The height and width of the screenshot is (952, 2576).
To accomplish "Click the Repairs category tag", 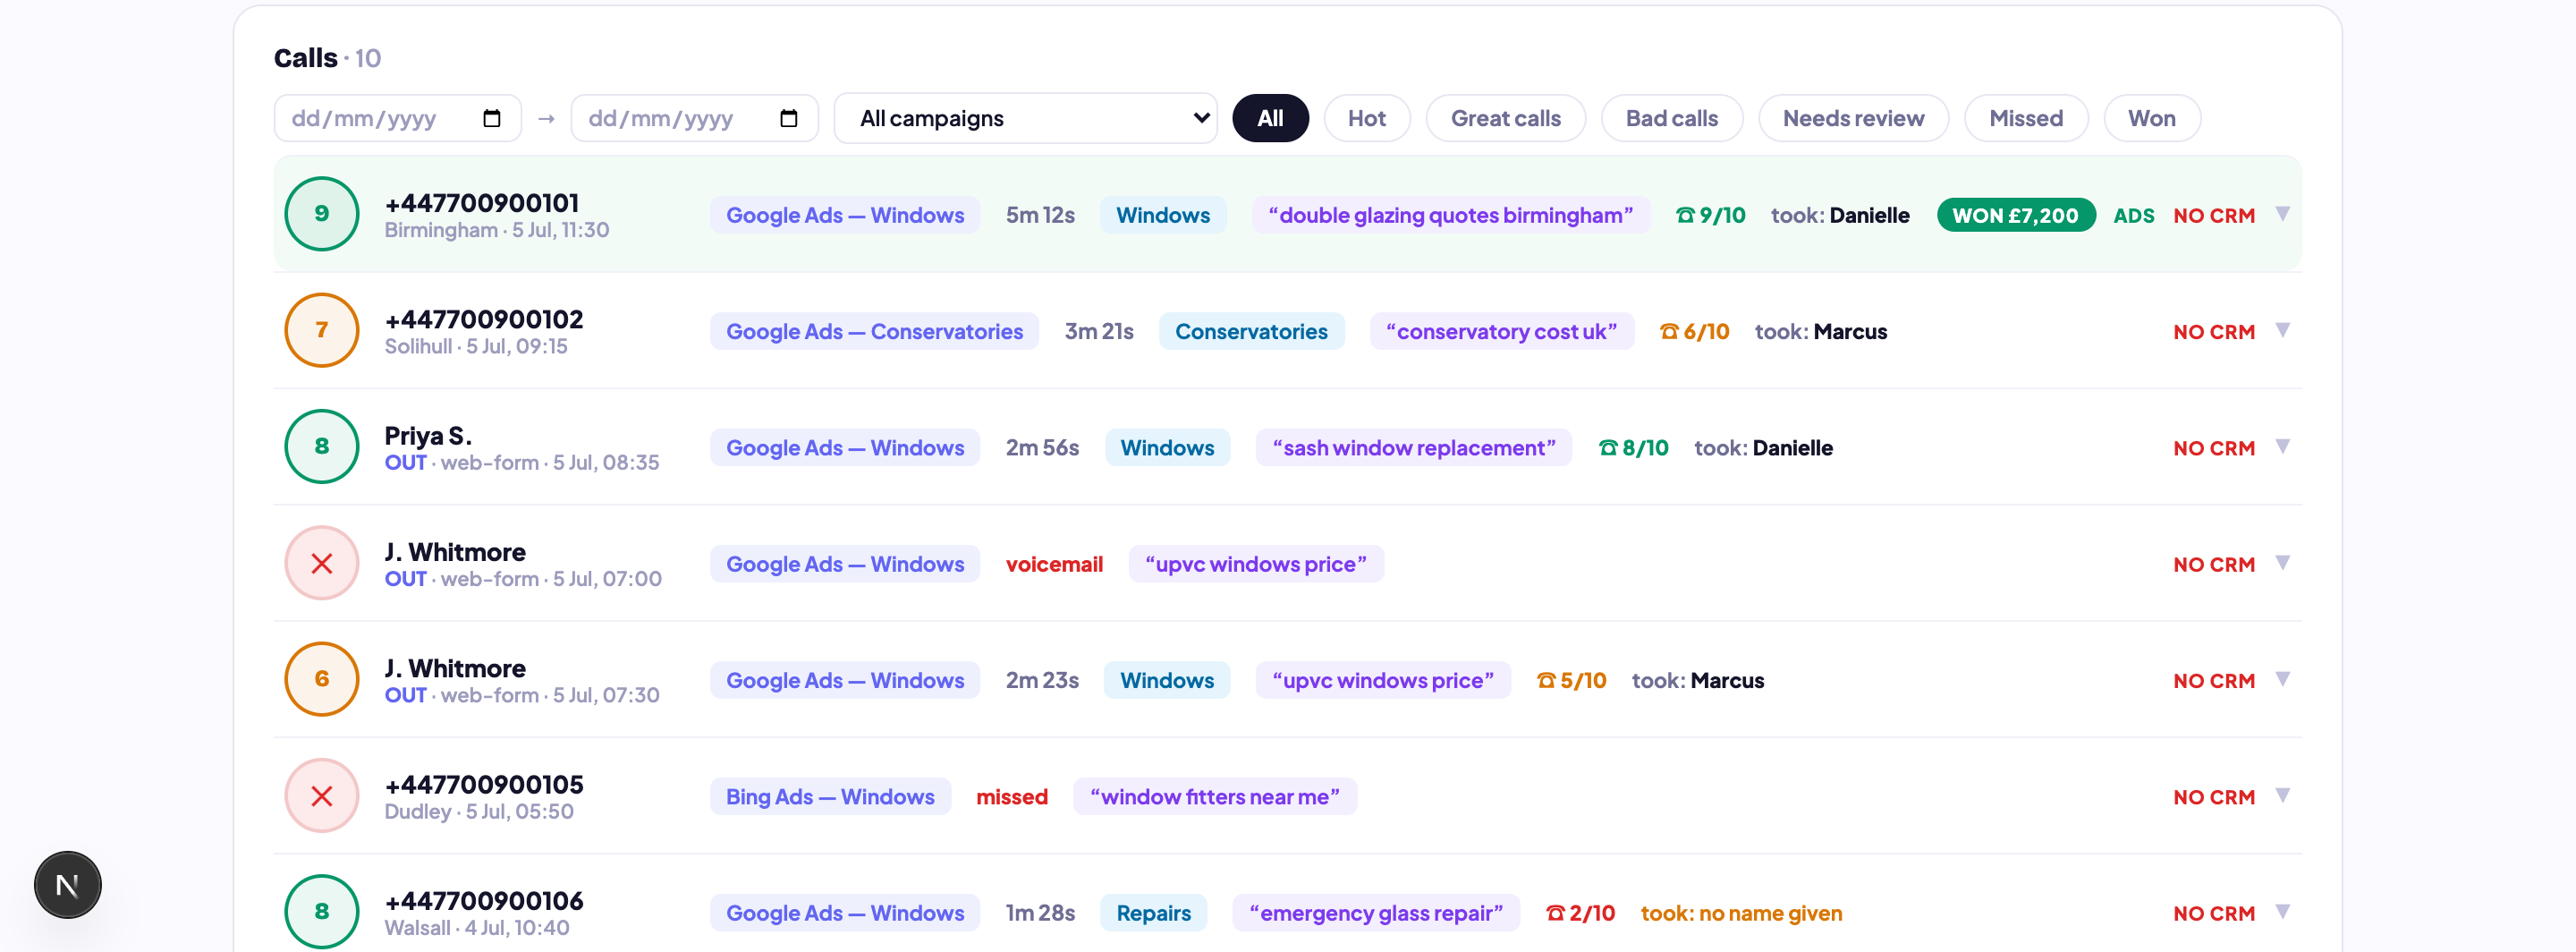I will (1153, 912).
